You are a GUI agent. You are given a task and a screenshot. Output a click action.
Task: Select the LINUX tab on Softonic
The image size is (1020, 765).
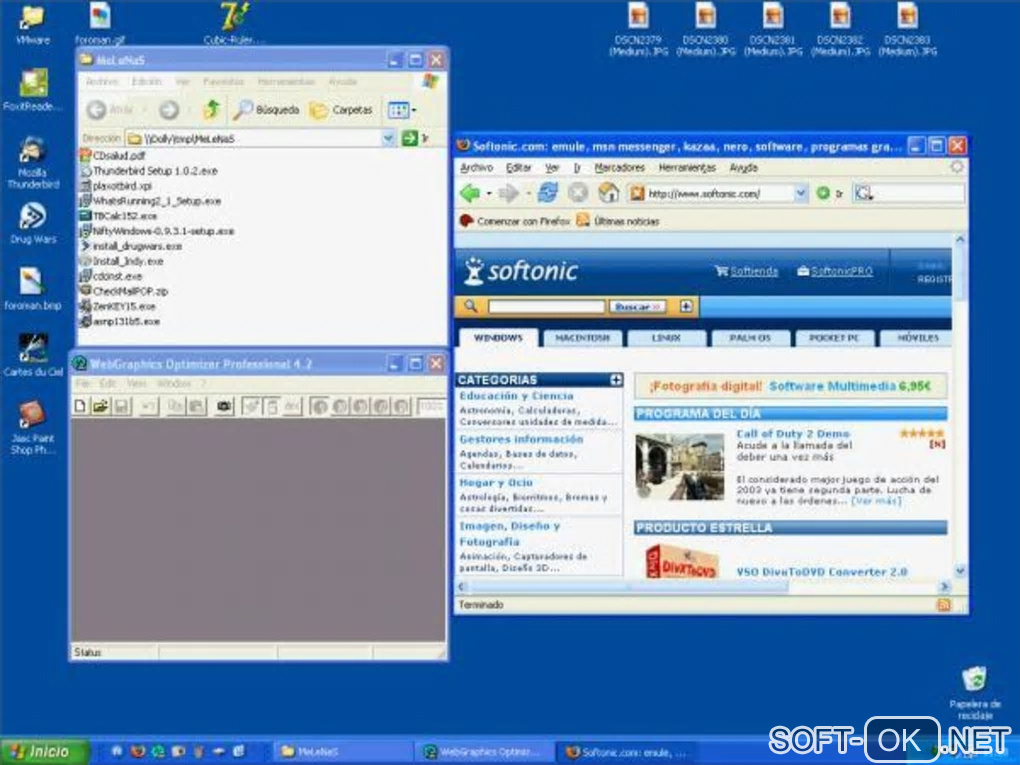click(666, 338)
